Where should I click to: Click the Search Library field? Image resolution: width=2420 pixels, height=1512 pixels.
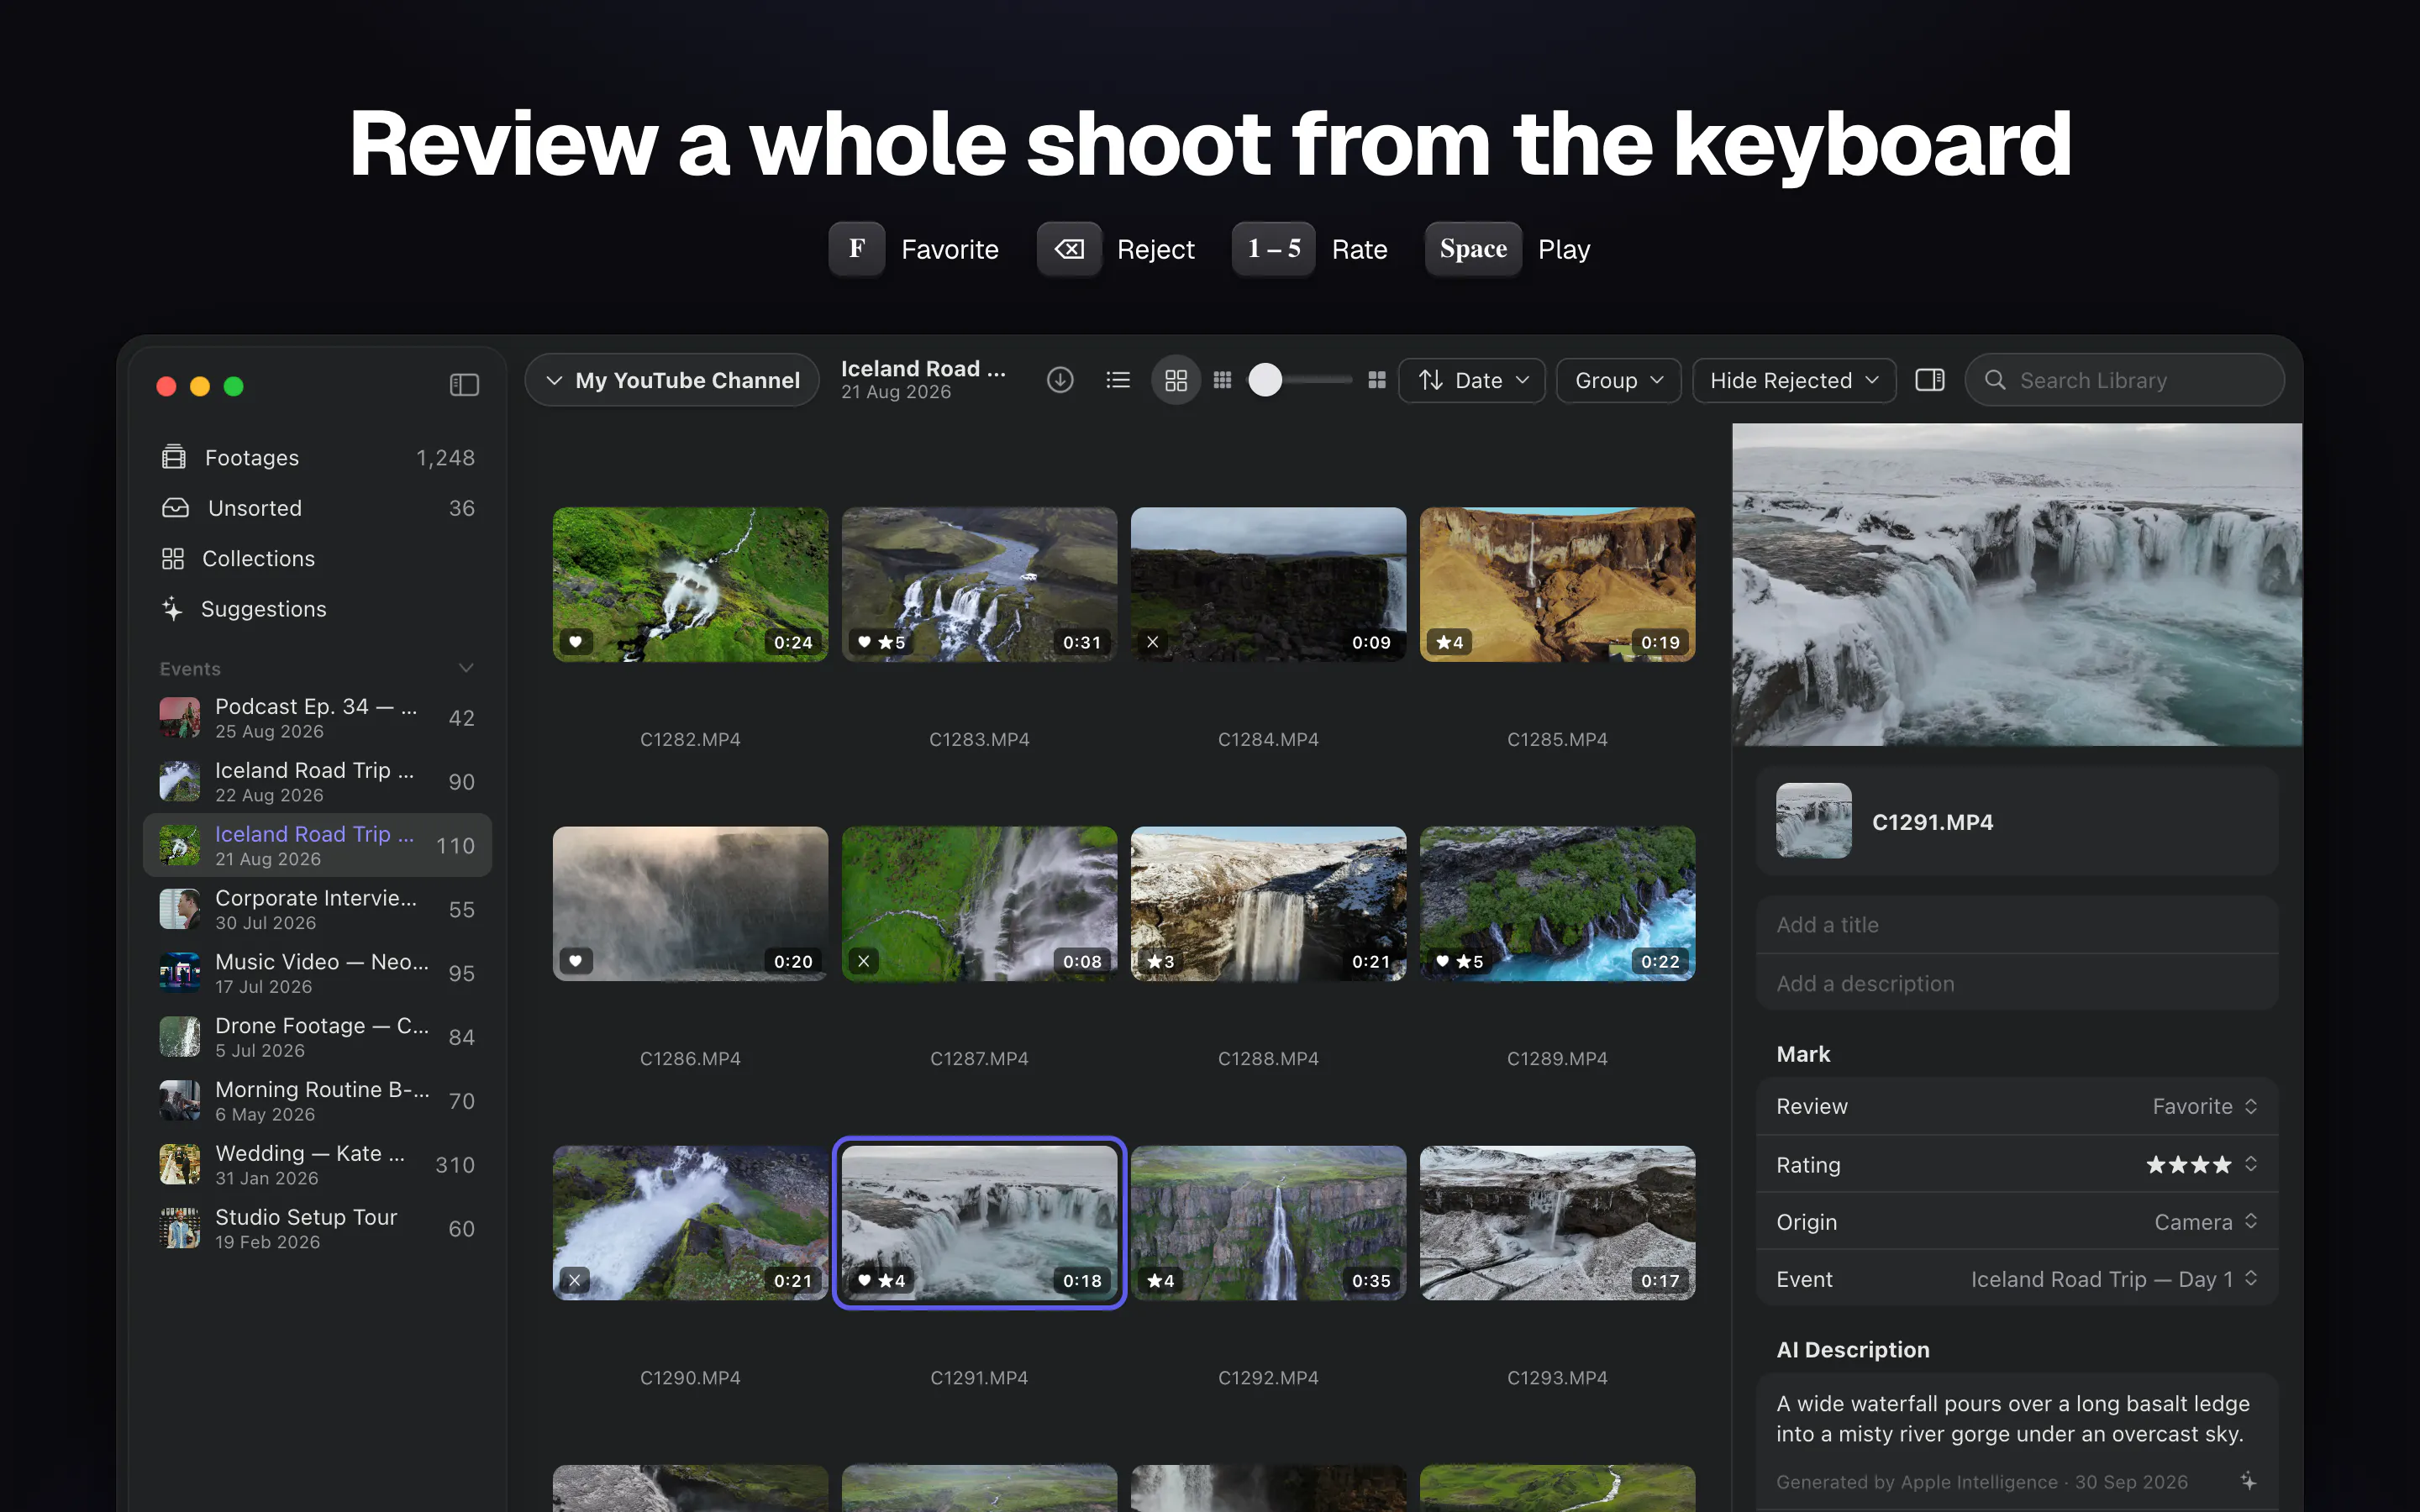(x=2124, y=380)
